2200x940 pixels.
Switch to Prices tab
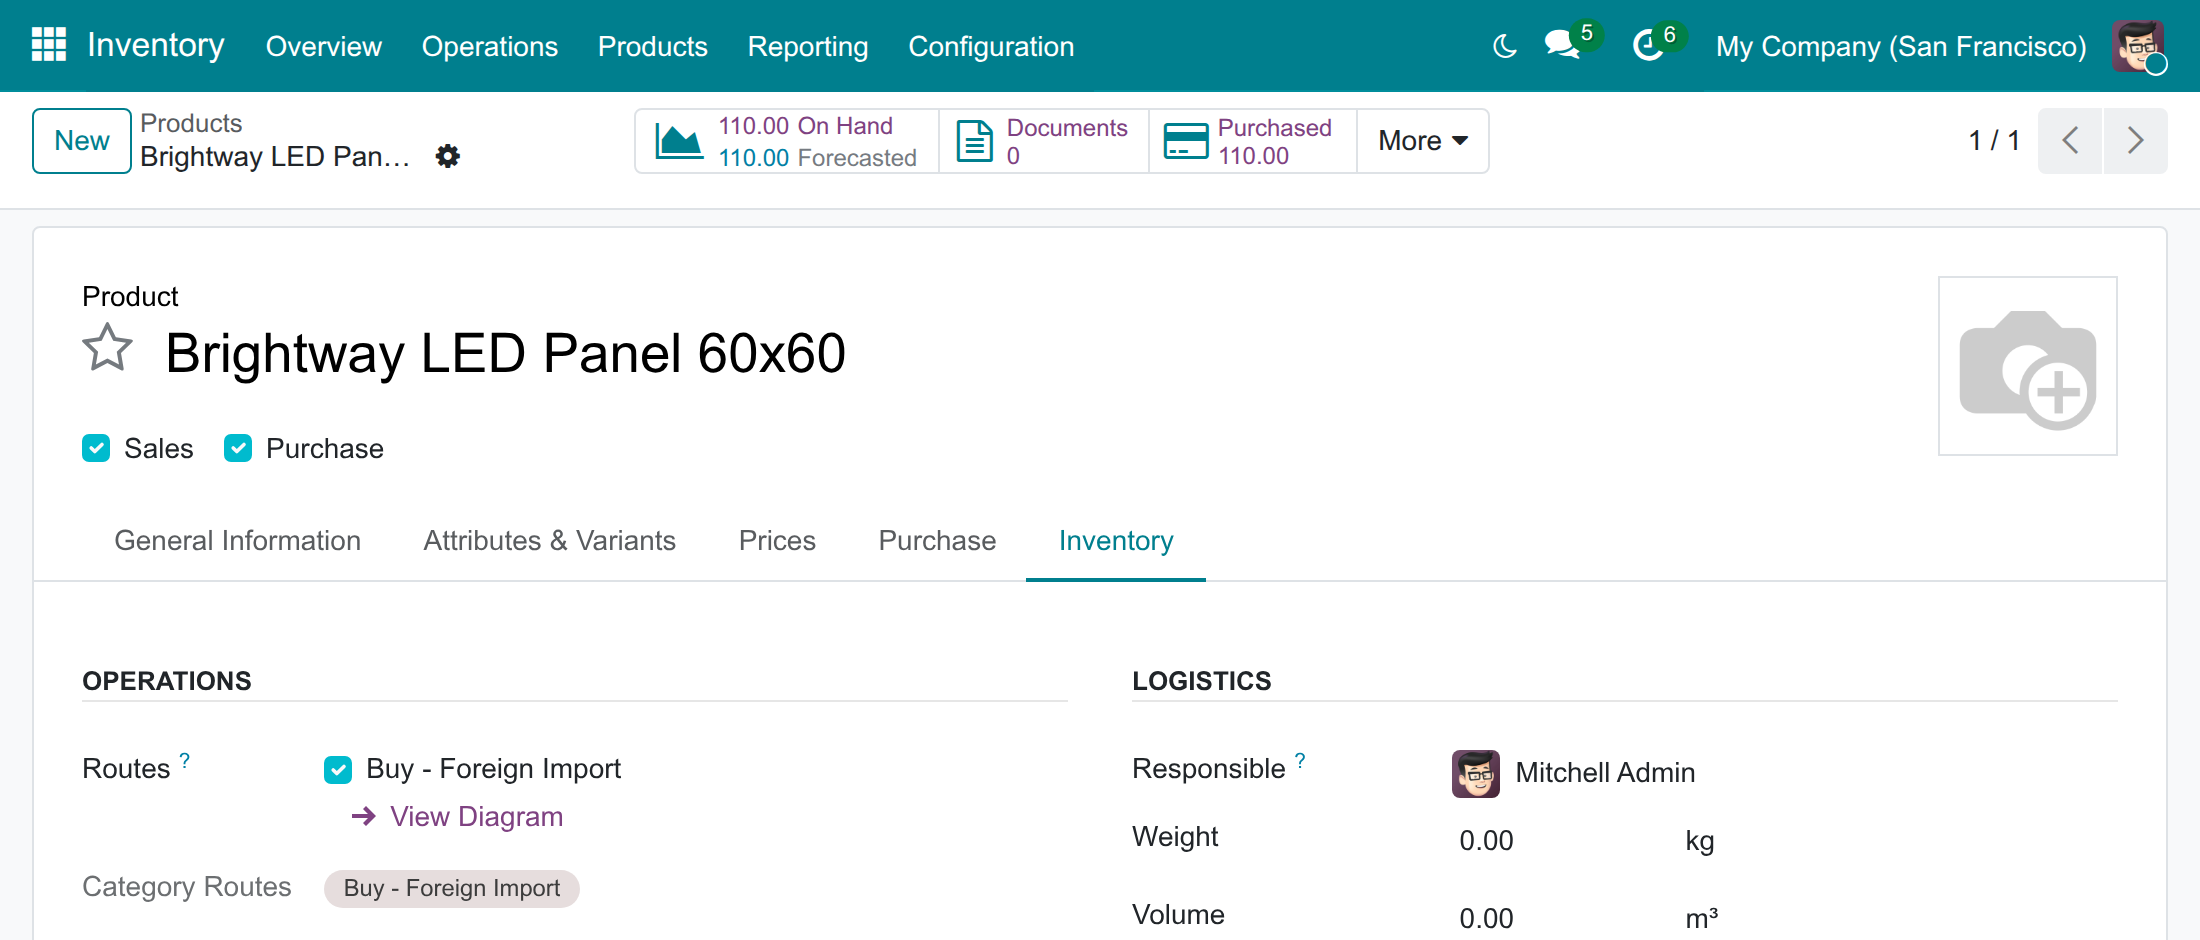(x=777, y=541)
